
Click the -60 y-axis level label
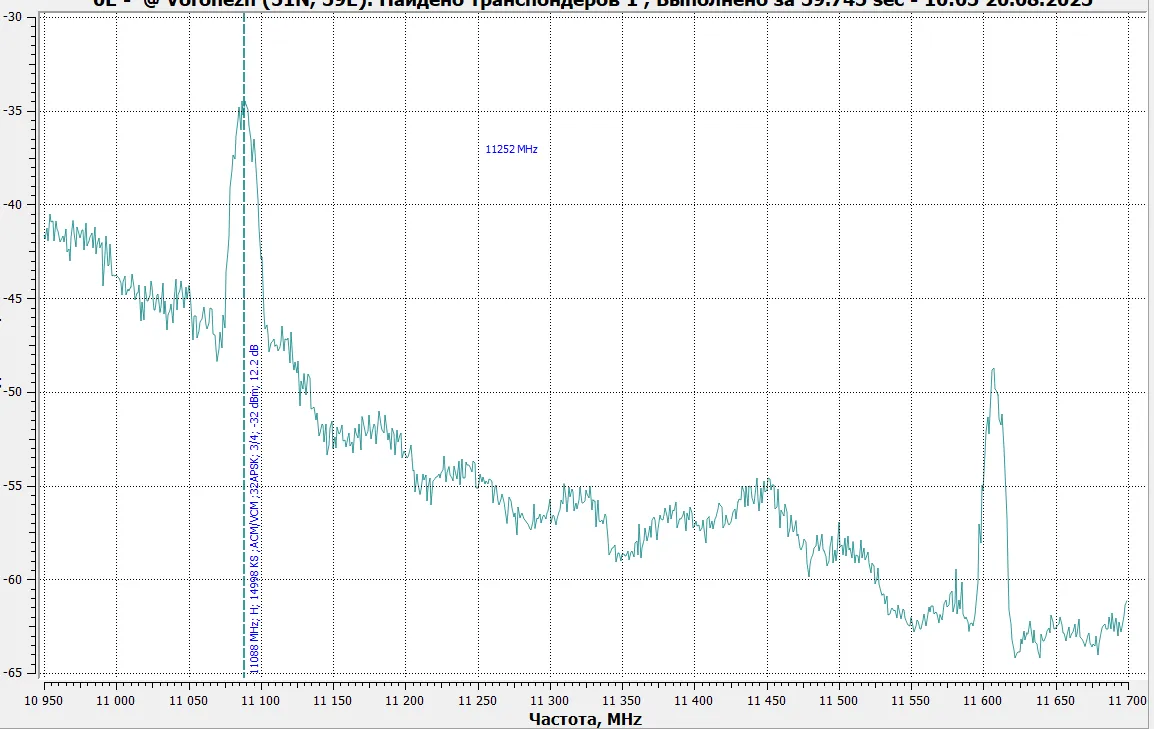(x=17, y=579)
